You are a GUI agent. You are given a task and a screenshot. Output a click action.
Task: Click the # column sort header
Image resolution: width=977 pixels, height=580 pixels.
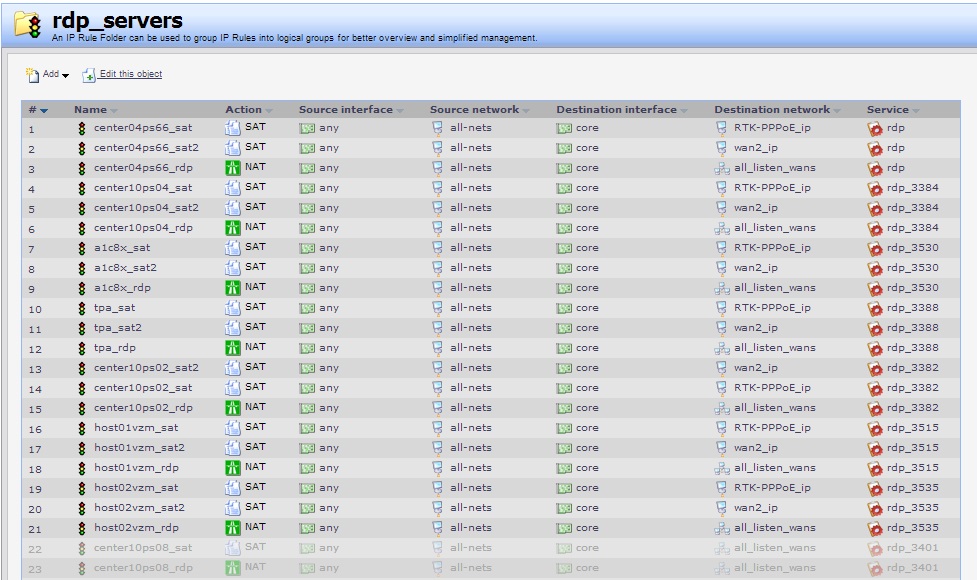click(x=32, y=109)
